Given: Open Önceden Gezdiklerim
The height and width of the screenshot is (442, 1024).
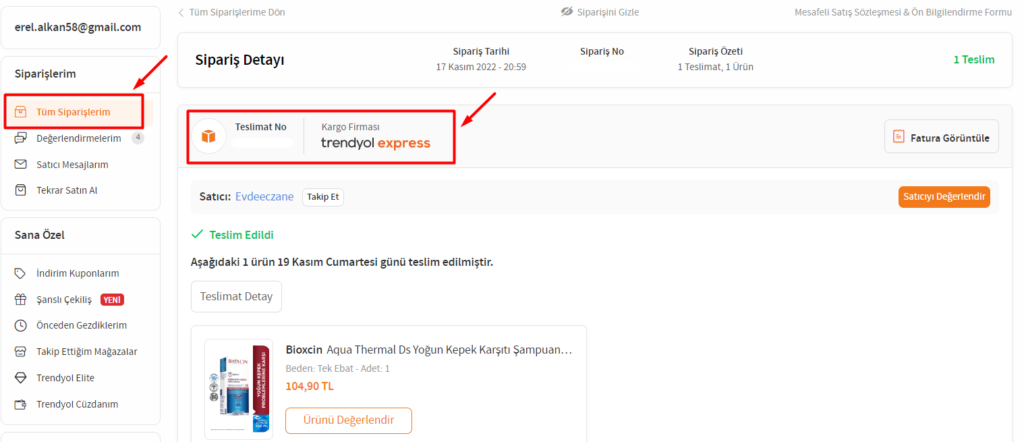Looking at the screenshot, I should (81, 326).
